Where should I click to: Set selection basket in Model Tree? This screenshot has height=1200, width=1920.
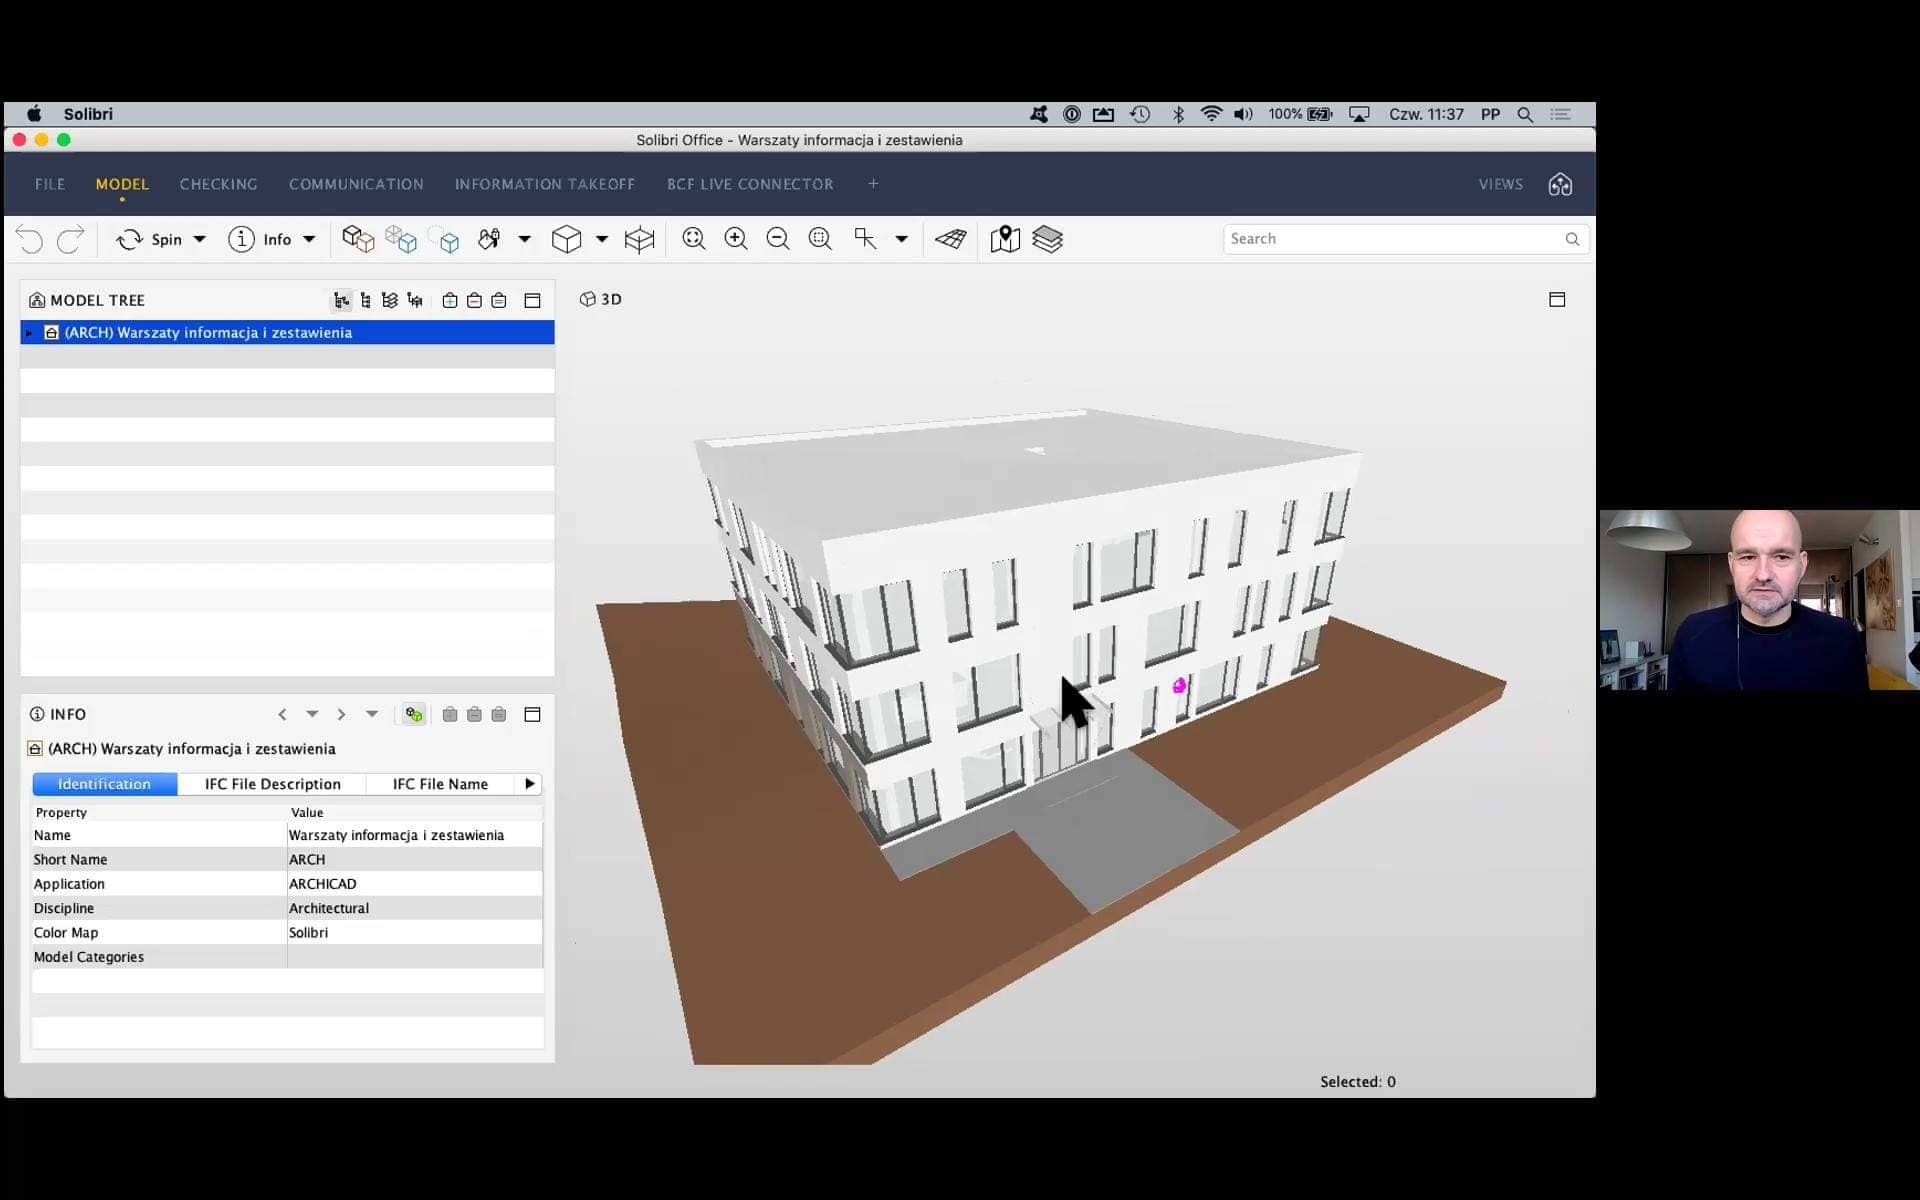click(x=499, y=300)
